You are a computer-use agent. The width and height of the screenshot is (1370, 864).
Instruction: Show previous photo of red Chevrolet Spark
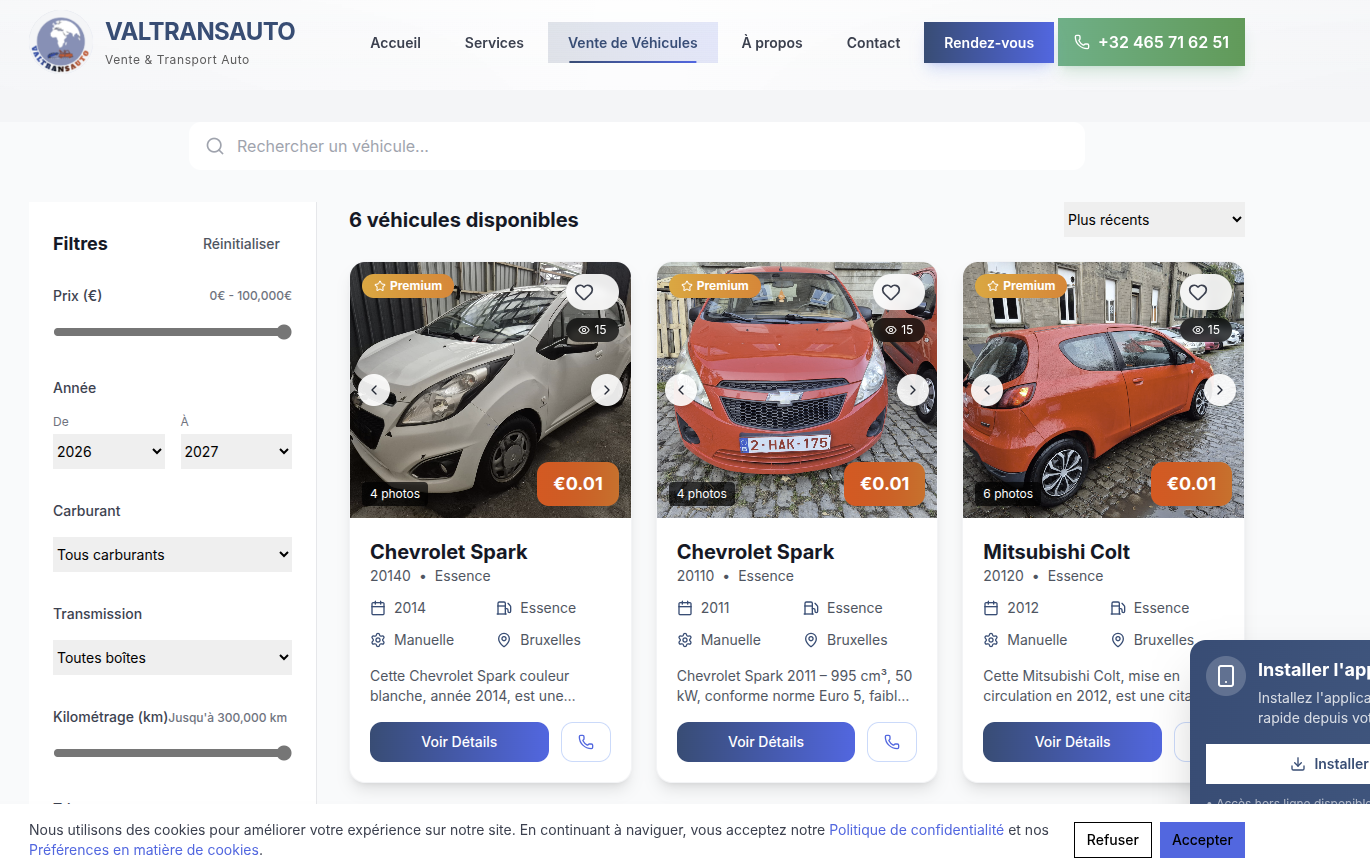(681, 390)
